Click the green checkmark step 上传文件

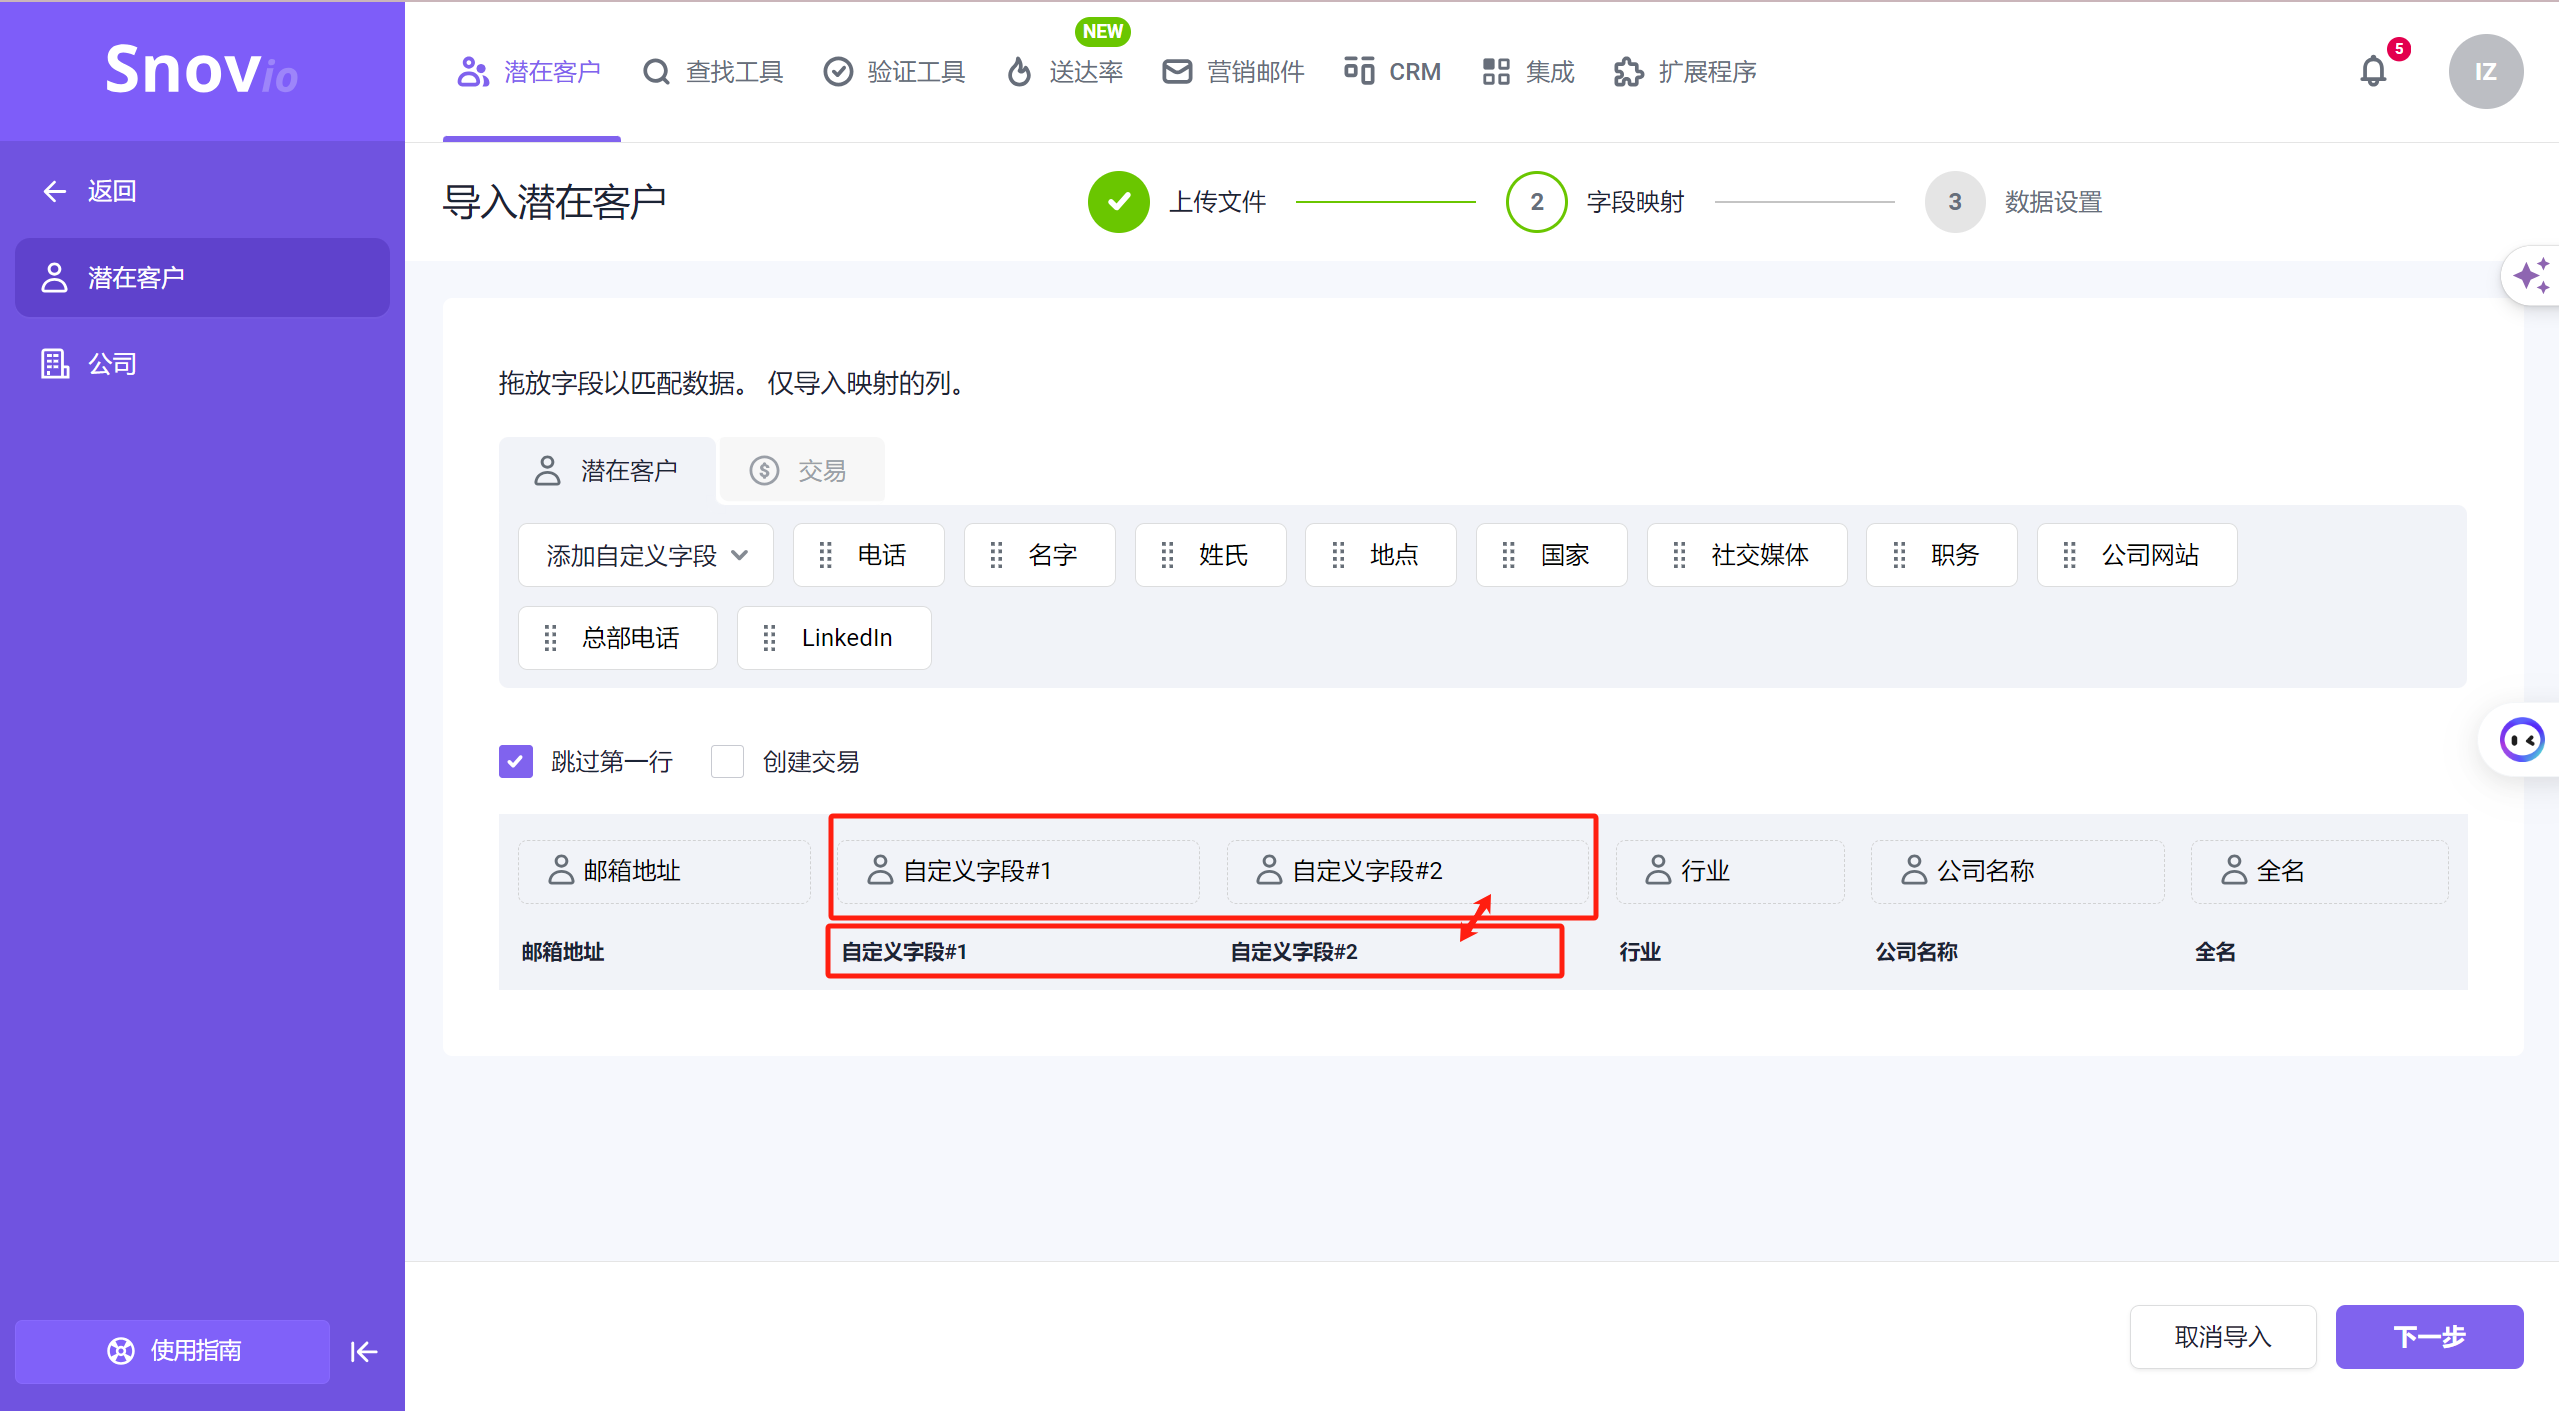1119,202
